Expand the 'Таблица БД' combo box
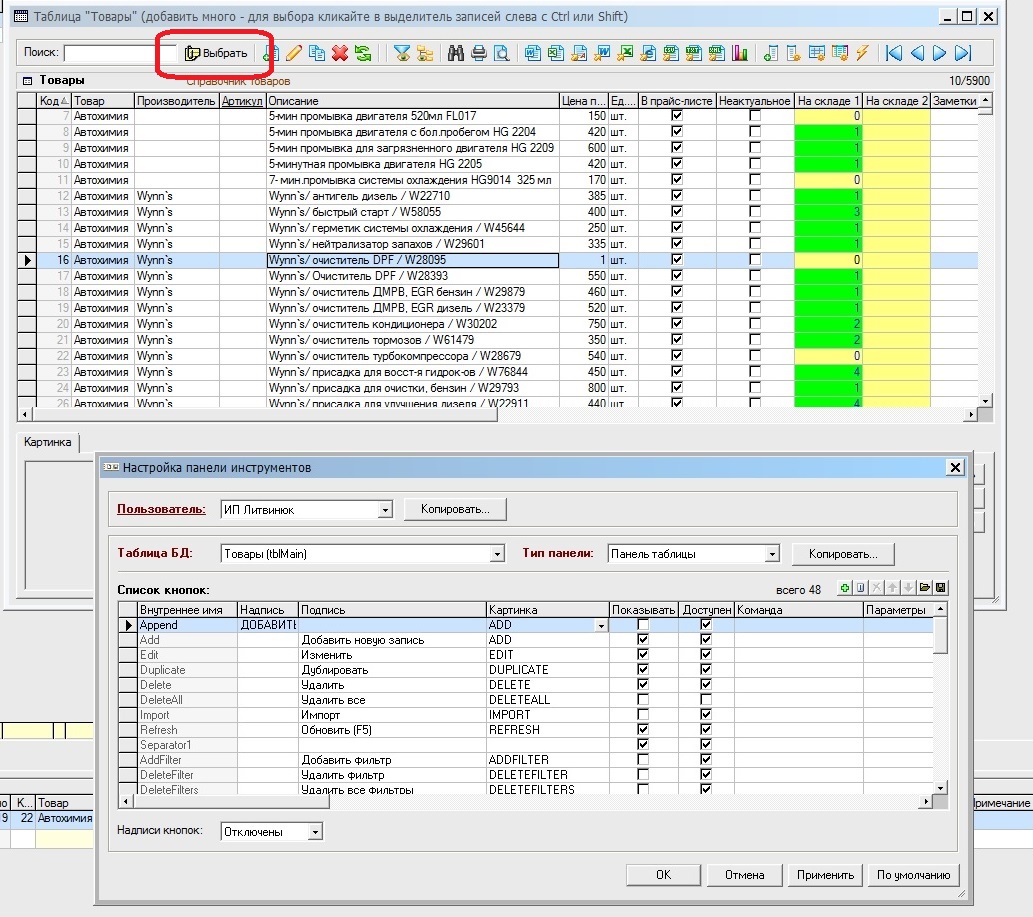This screenshot has width=1033, height=917. tap(497, 554)
